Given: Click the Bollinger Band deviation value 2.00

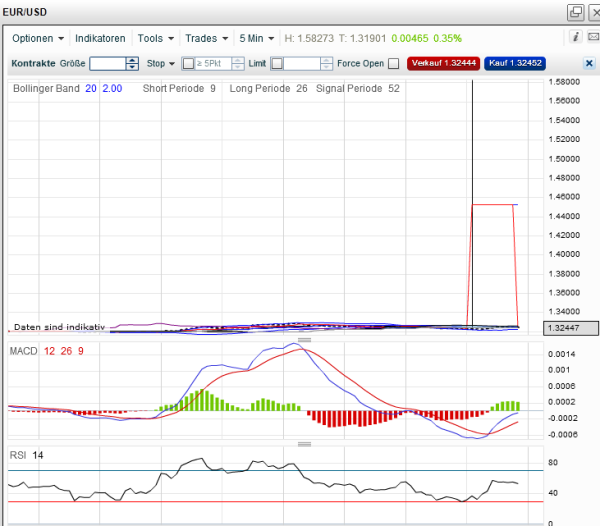Looking at the screenshot, I should coord(112,88).
